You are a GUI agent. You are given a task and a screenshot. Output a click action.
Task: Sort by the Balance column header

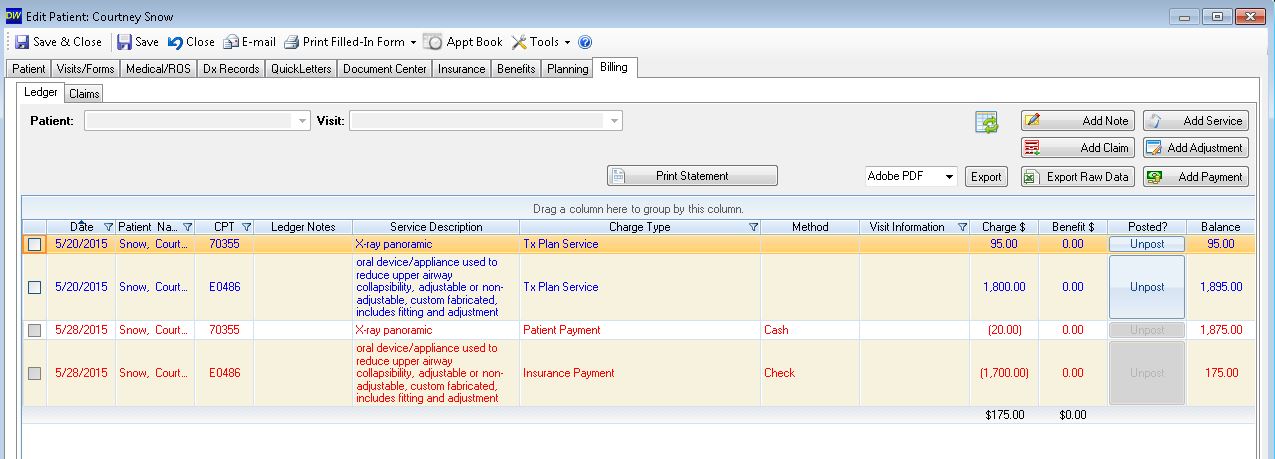click(1220, 227)
